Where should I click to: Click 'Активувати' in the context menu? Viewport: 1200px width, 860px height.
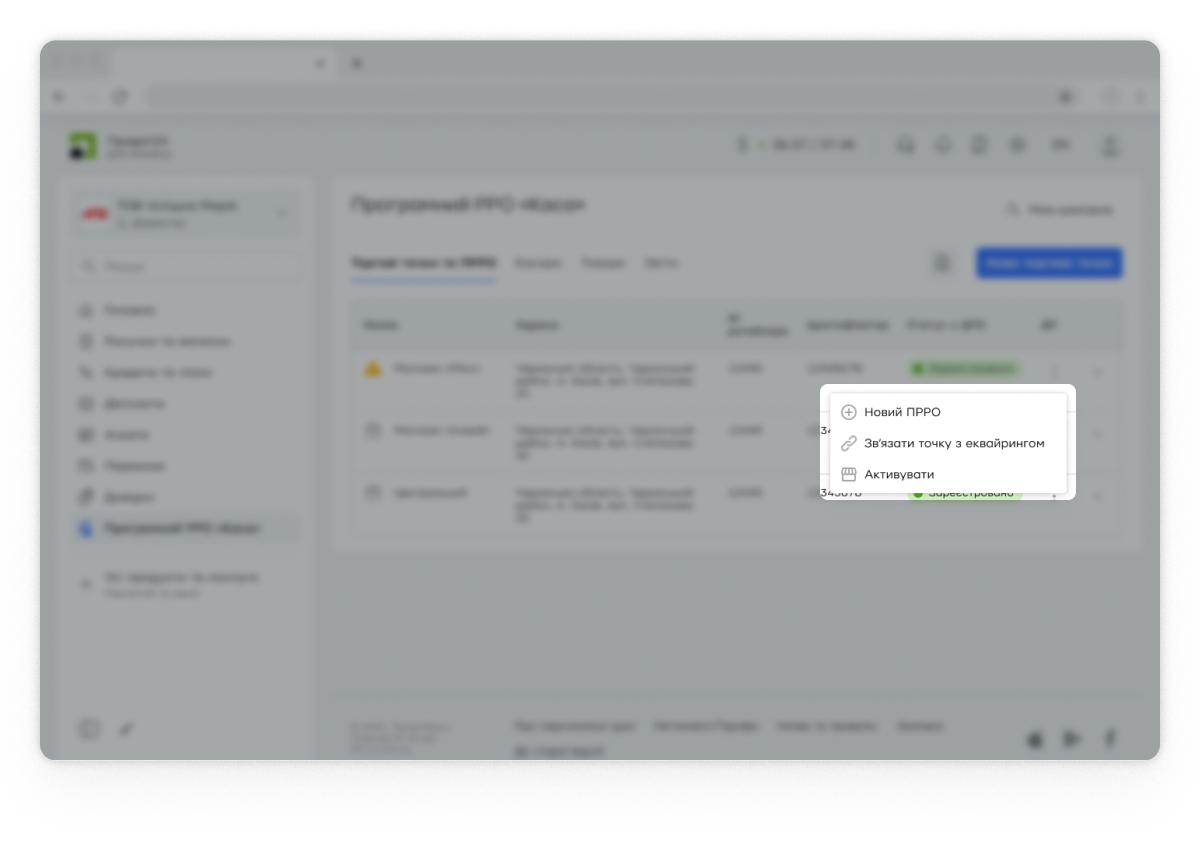898,474
